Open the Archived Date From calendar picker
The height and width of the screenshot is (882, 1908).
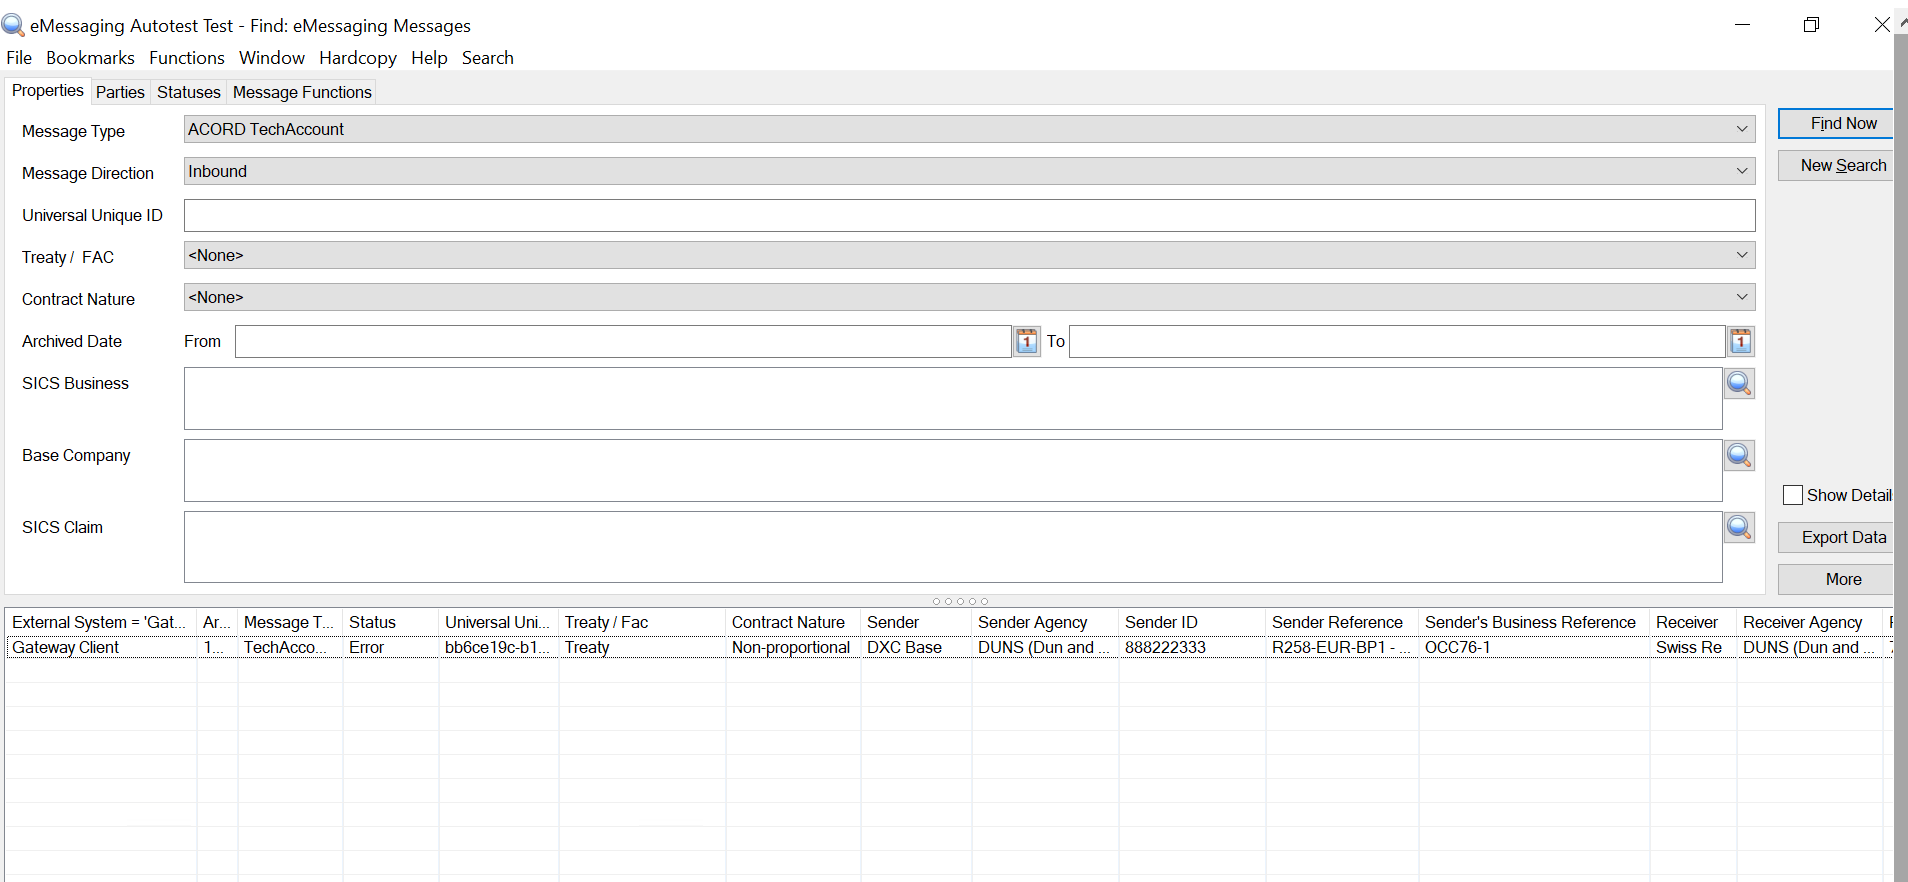(1026, 341)
